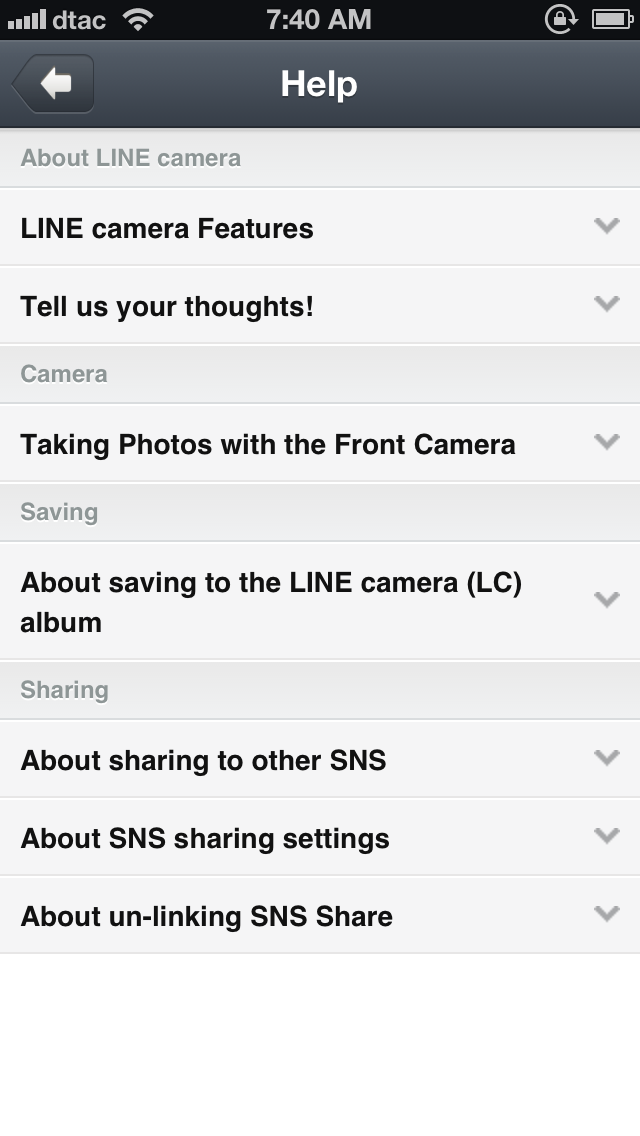Tap the 7:40 AM status bar clock
Screen dimensions: 640x1136
tap(319, 19)
